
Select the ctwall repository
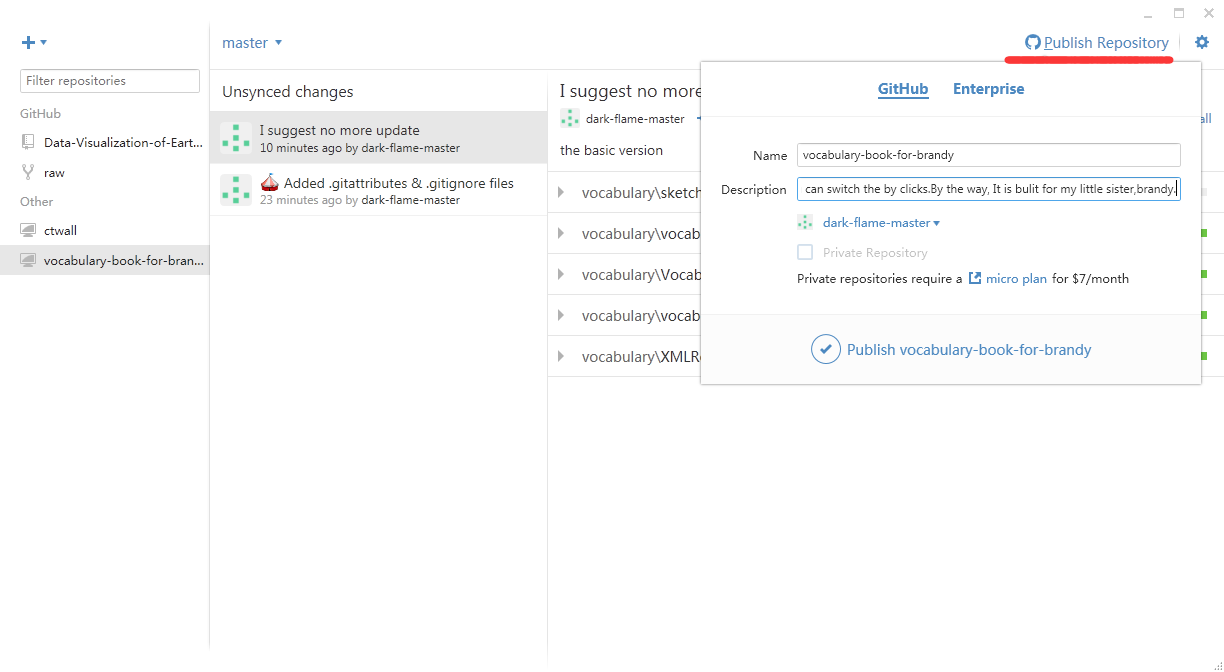pos(105,230)
